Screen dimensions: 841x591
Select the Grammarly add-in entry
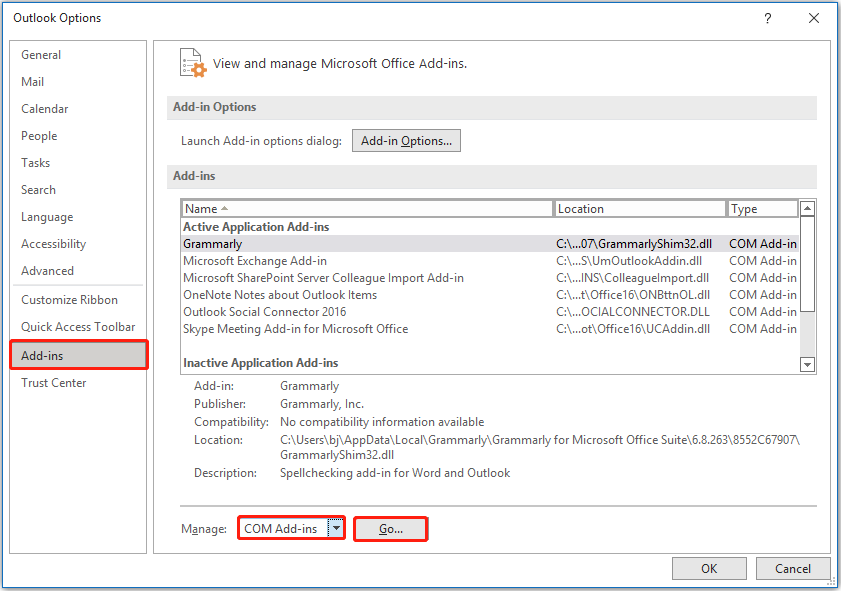(300, 243)
